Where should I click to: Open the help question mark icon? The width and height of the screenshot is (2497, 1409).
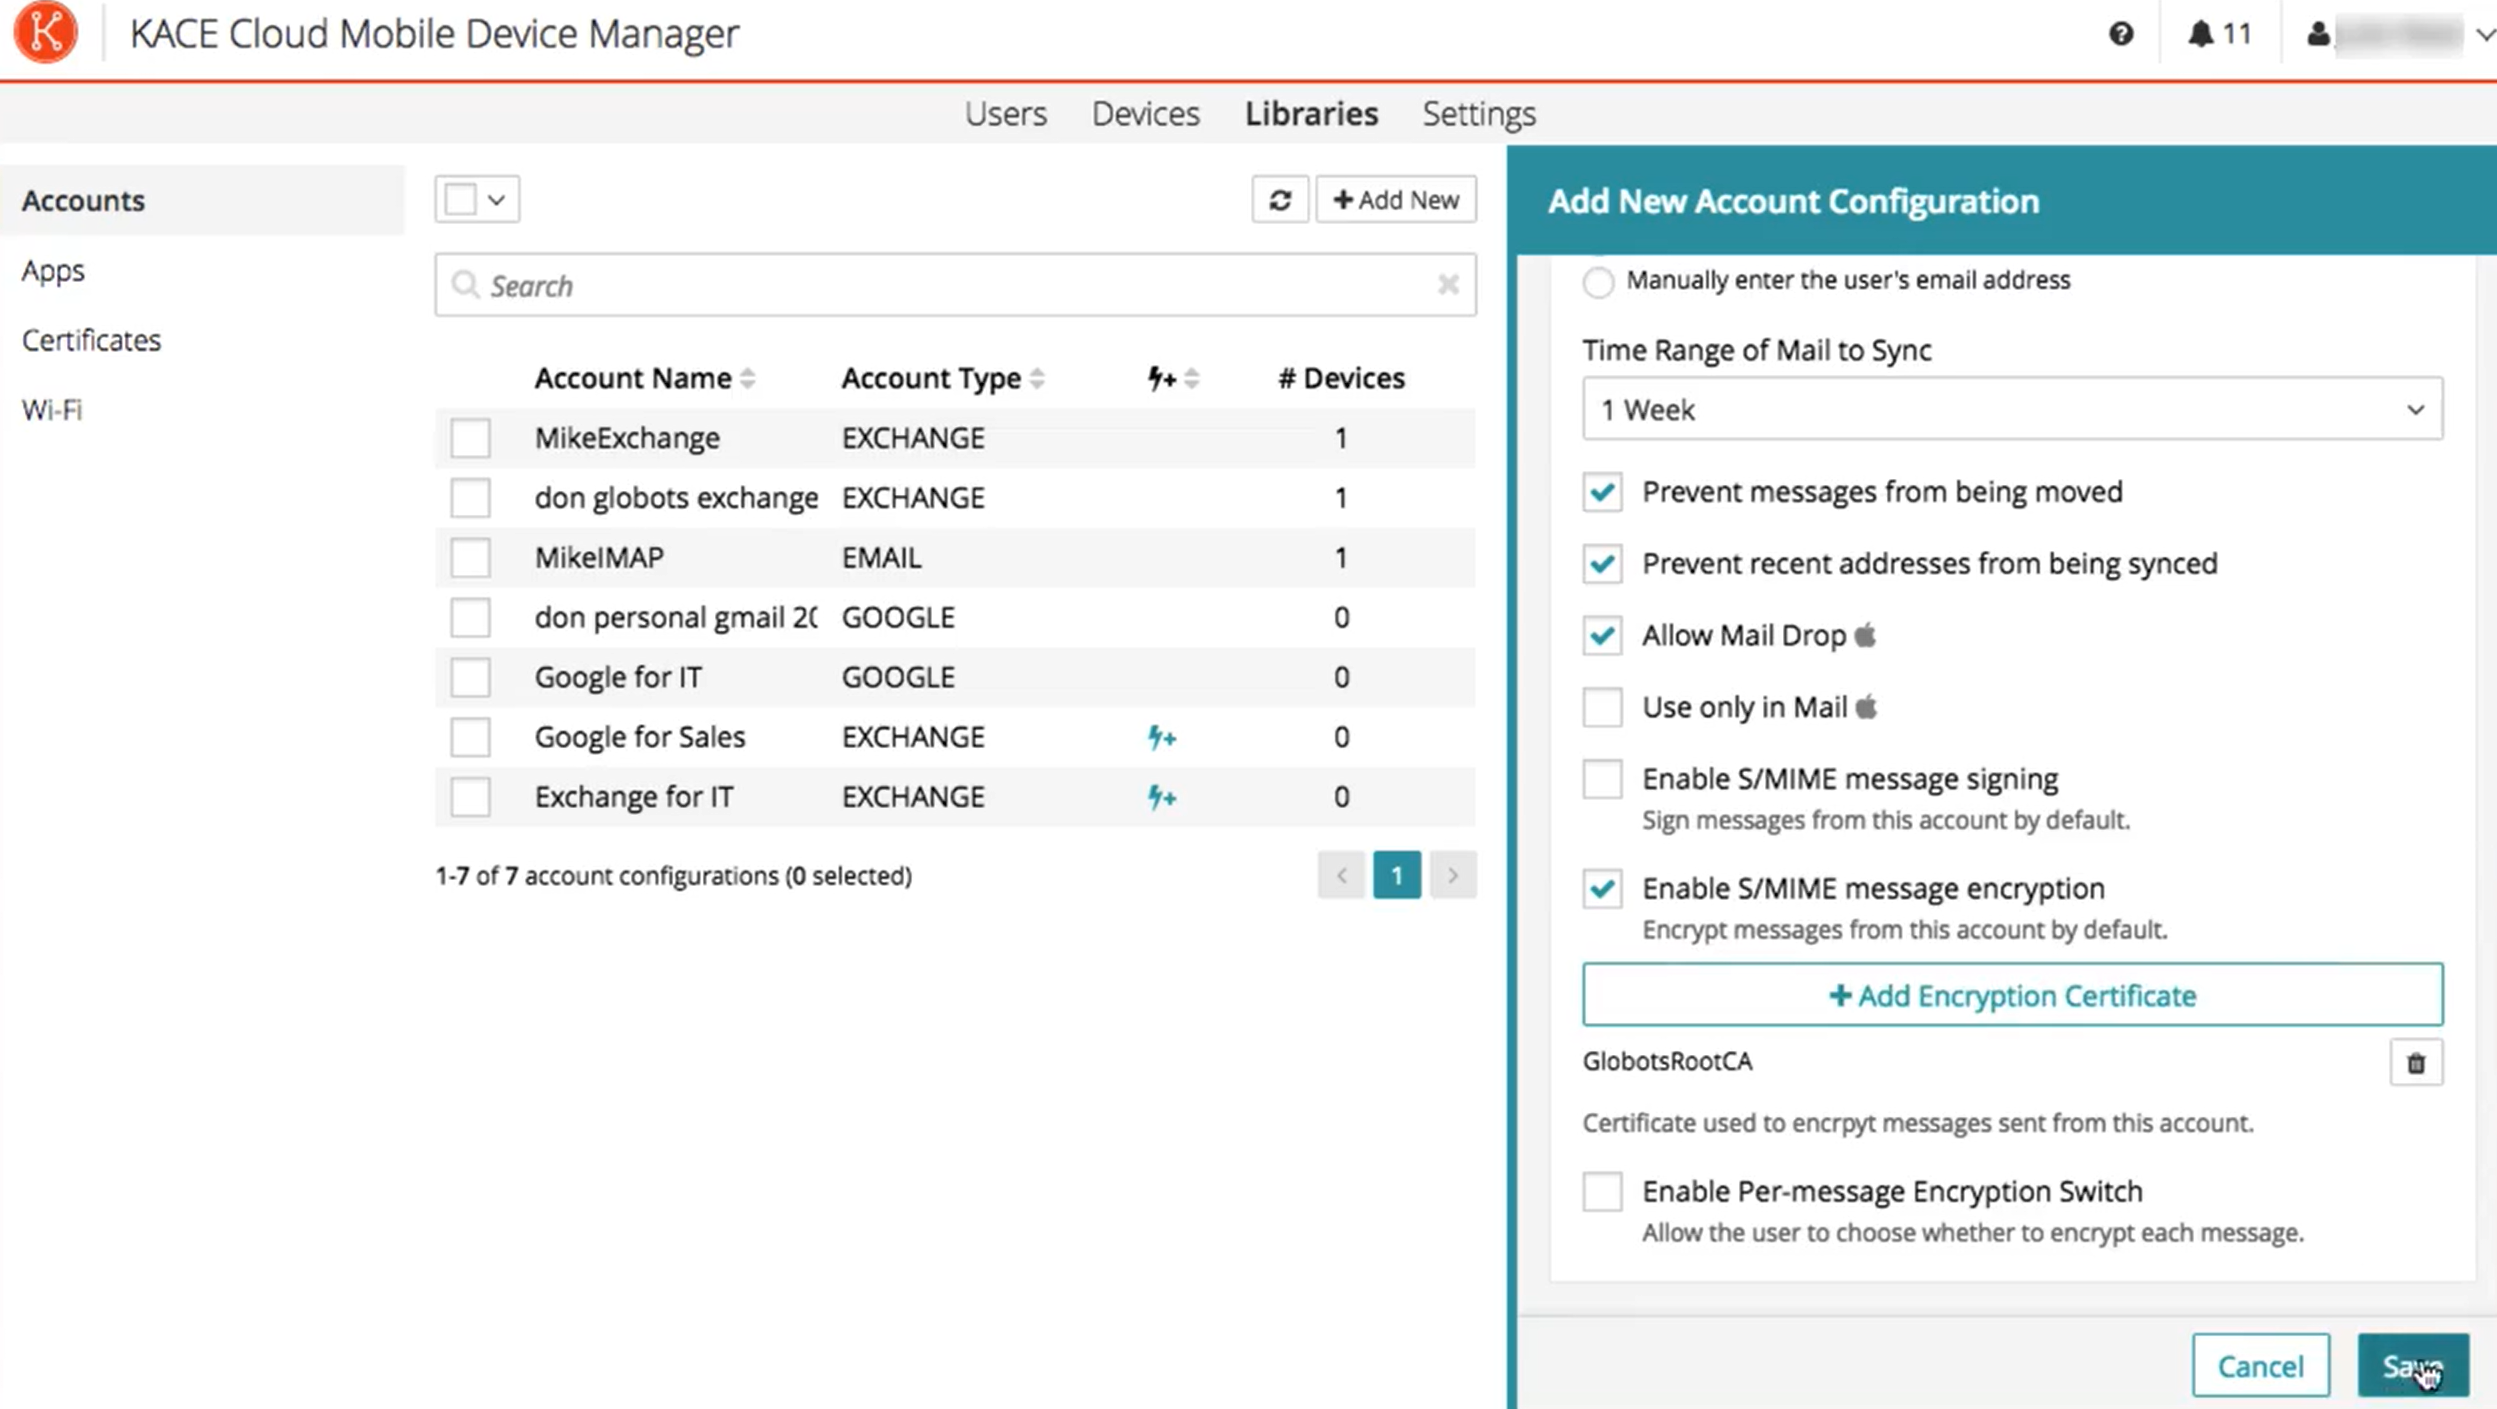tap(2121, 34)
